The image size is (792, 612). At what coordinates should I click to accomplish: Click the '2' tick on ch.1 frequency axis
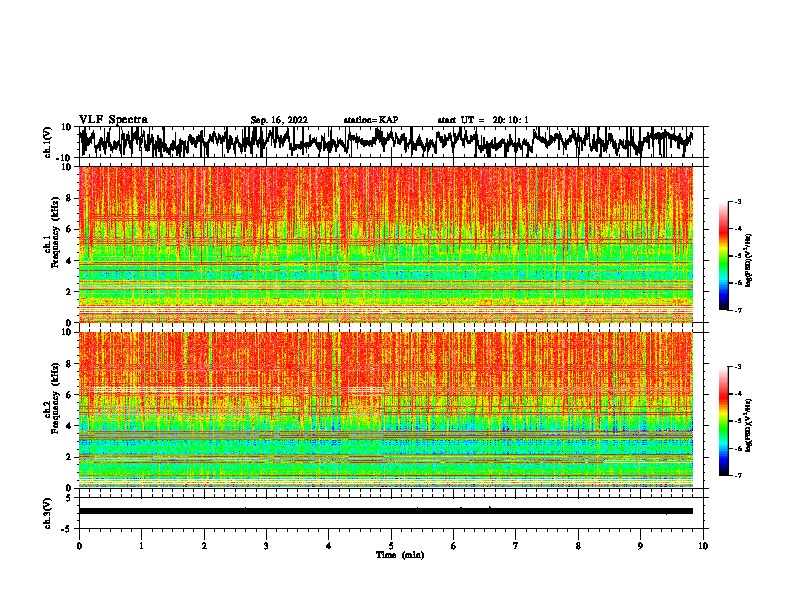[x=69, y=292]
